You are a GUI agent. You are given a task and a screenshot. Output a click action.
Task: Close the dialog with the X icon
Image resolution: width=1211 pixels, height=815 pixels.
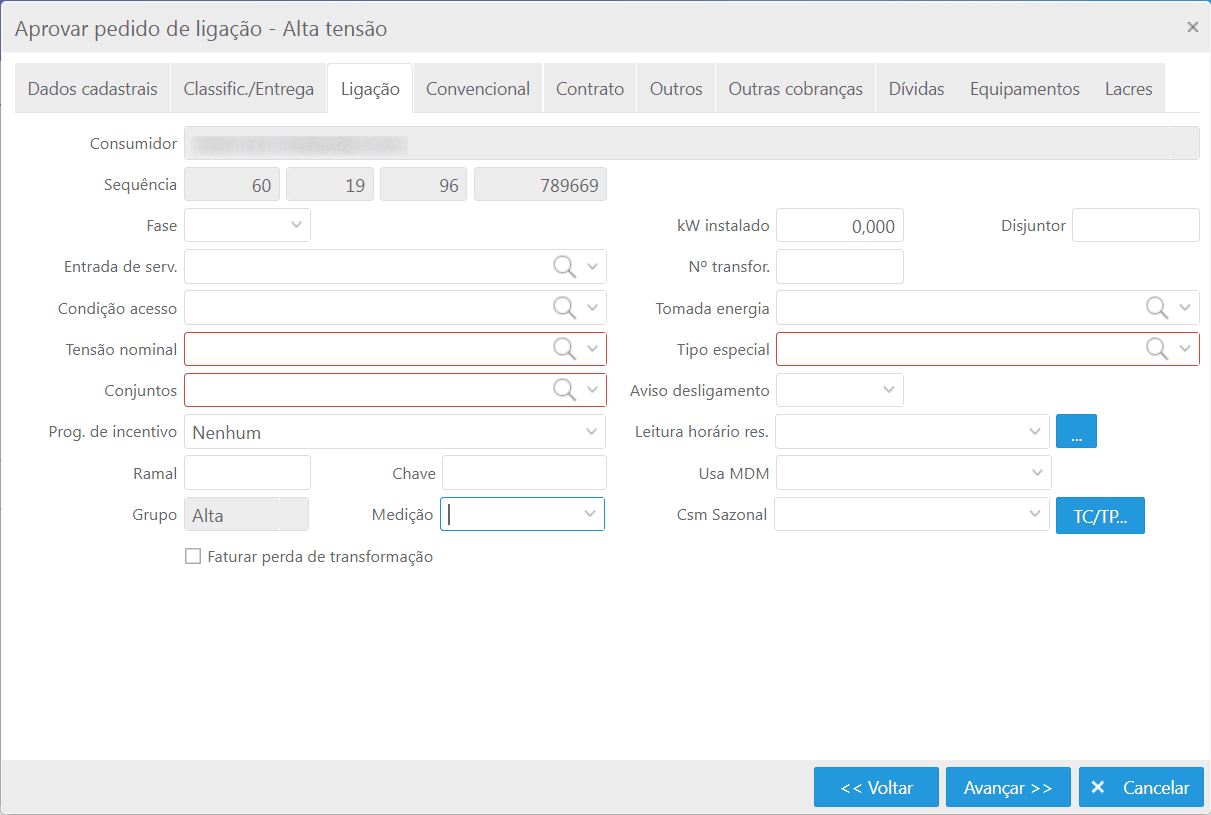[x=1192, y=27]
